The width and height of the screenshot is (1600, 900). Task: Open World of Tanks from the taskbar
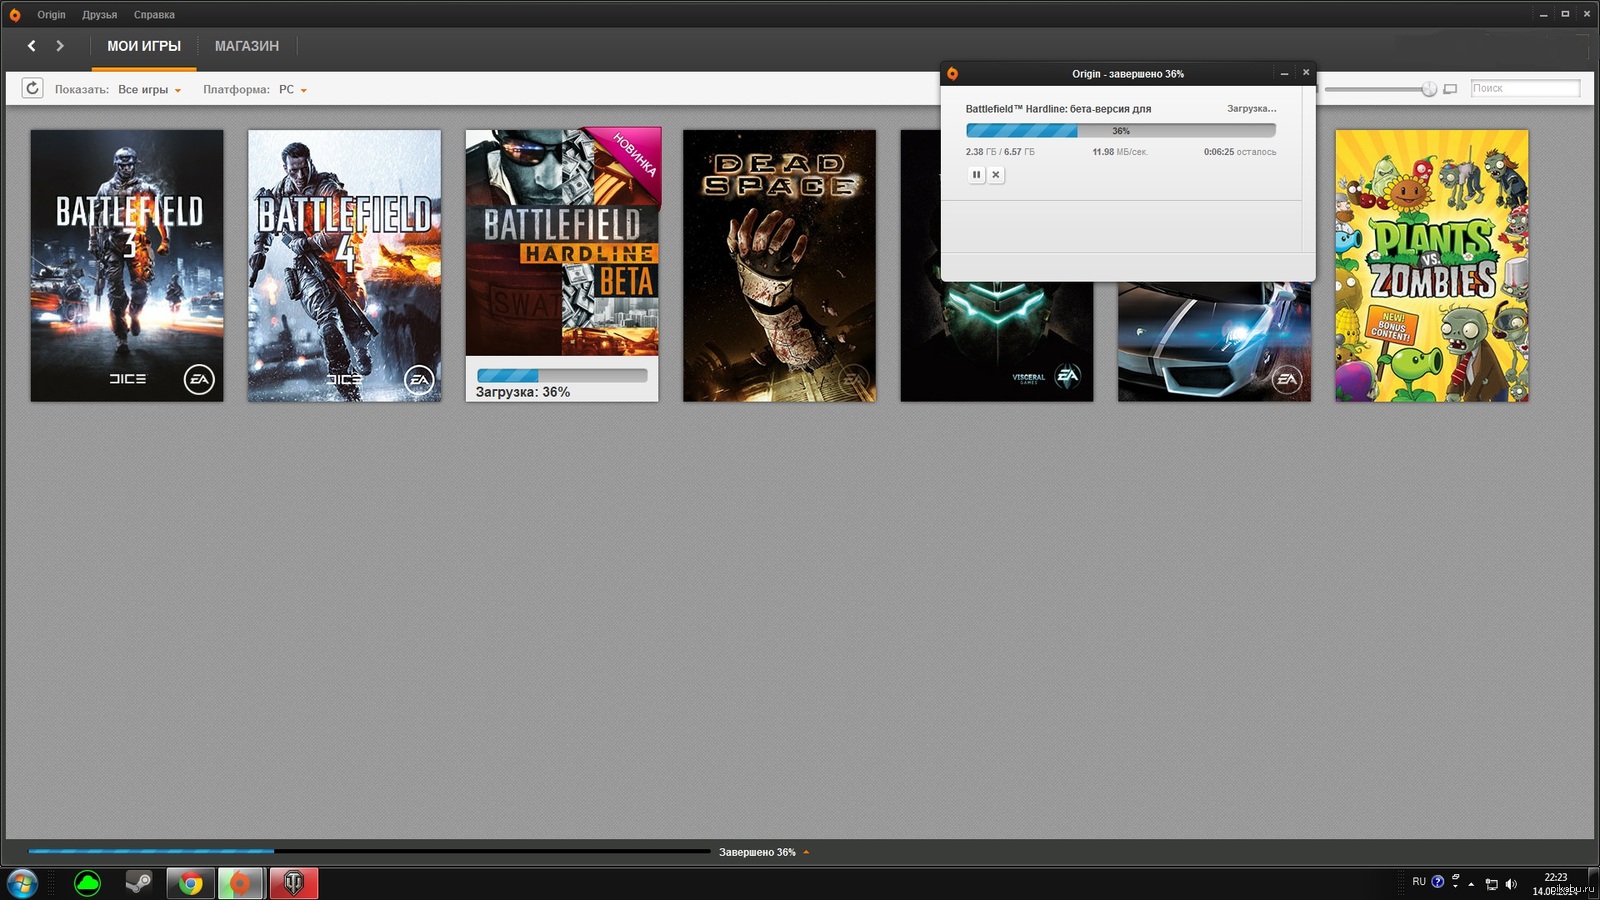click(294, 883)
